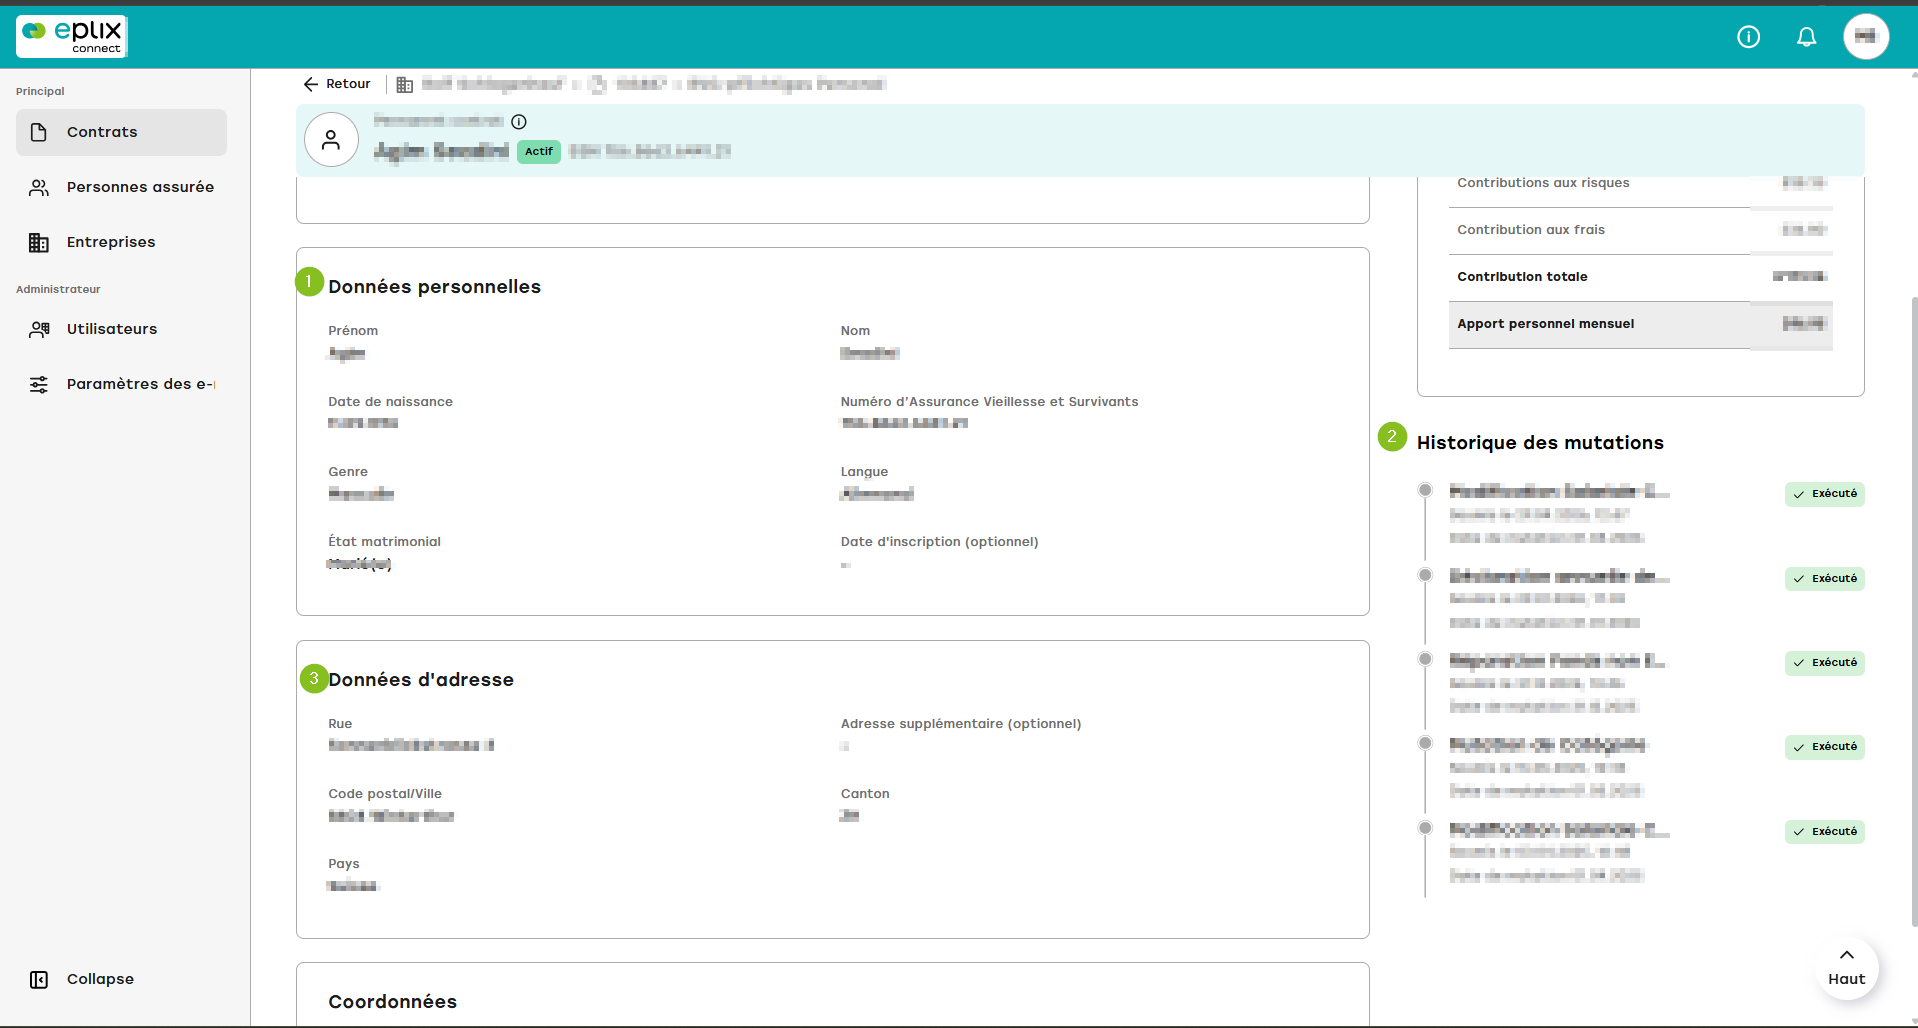Viewport: 1918px width, 1028px height.
Task: Click the Apport personnel mensuel row
Action: point(1640,324)
